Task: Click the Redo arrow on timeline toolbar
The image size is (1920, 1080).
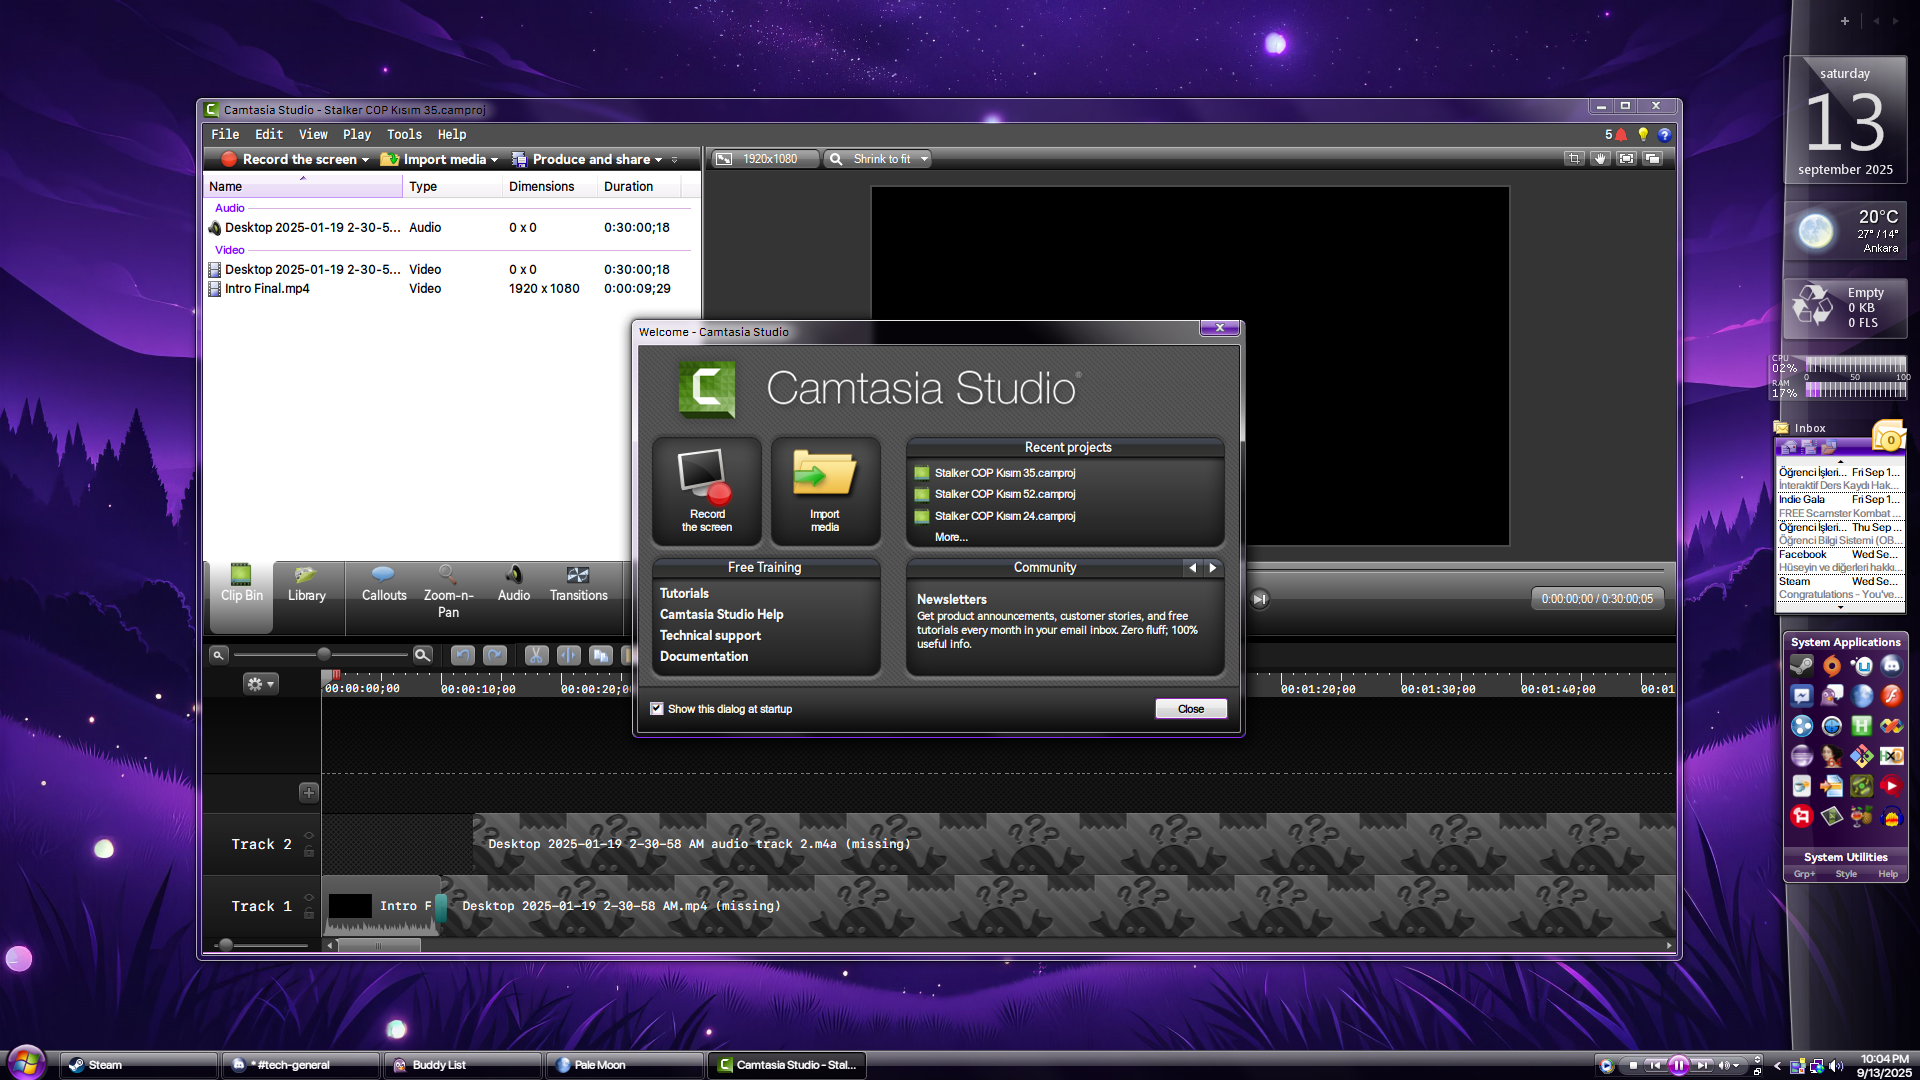Action: click(x=495, y=655)
